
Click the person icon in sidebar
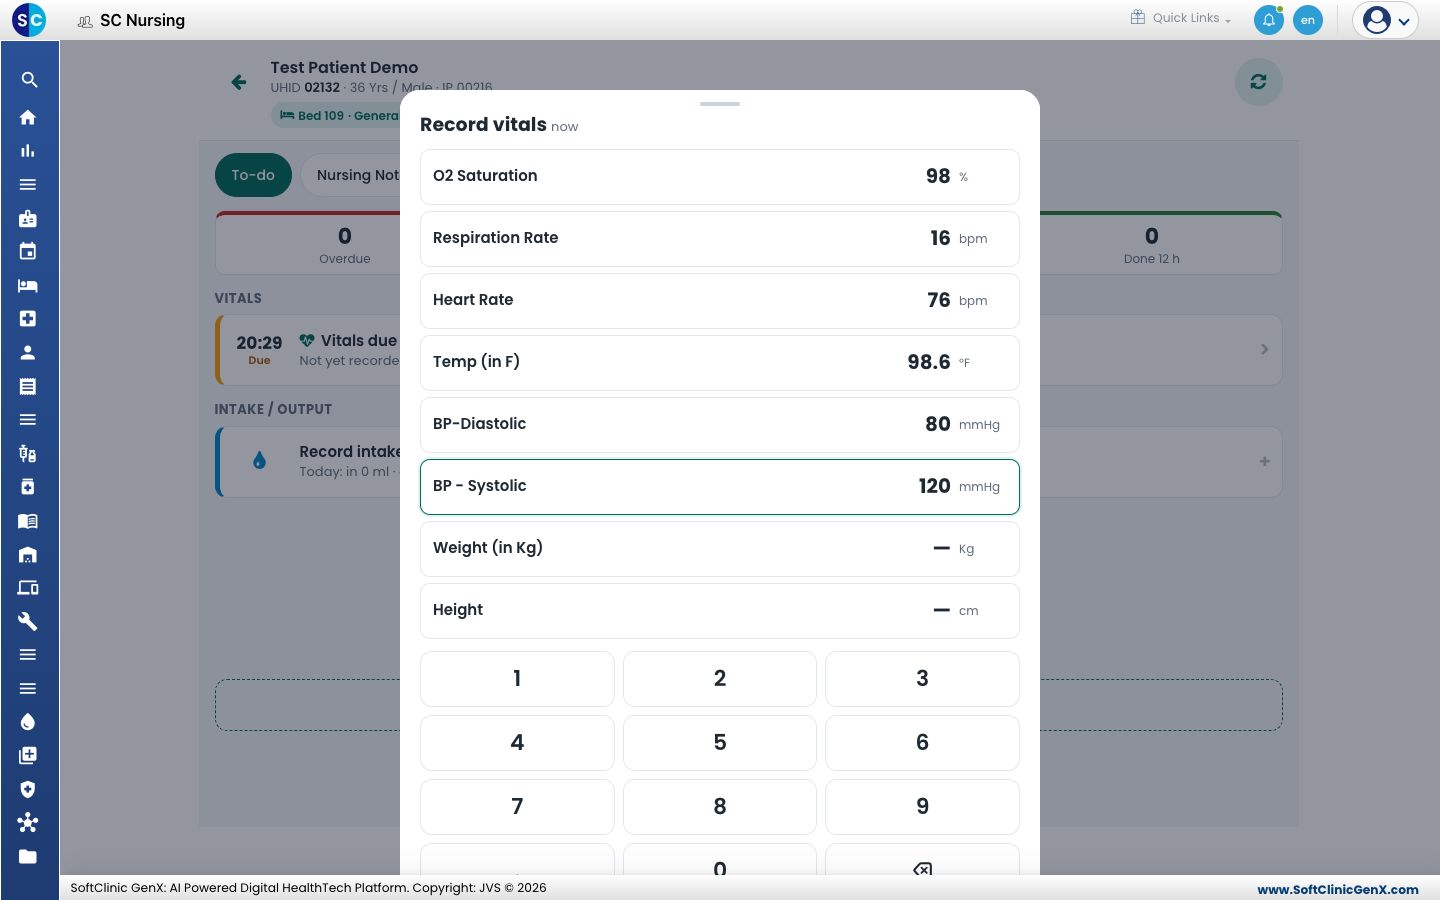[28, 352]
